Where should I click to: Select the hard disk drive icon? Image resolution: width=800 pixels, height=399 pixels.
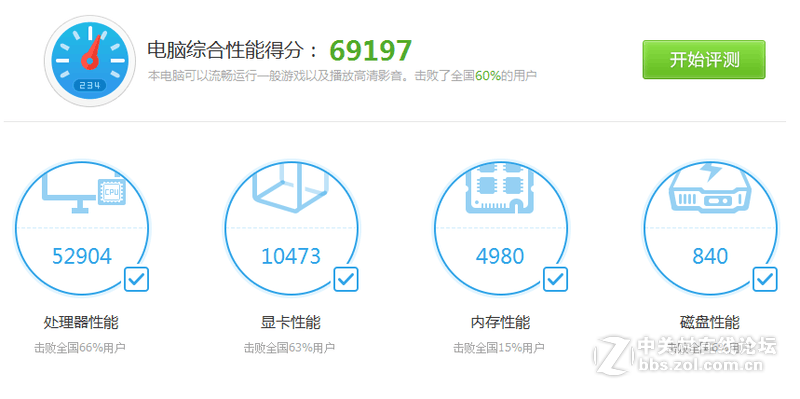[710, 187]
